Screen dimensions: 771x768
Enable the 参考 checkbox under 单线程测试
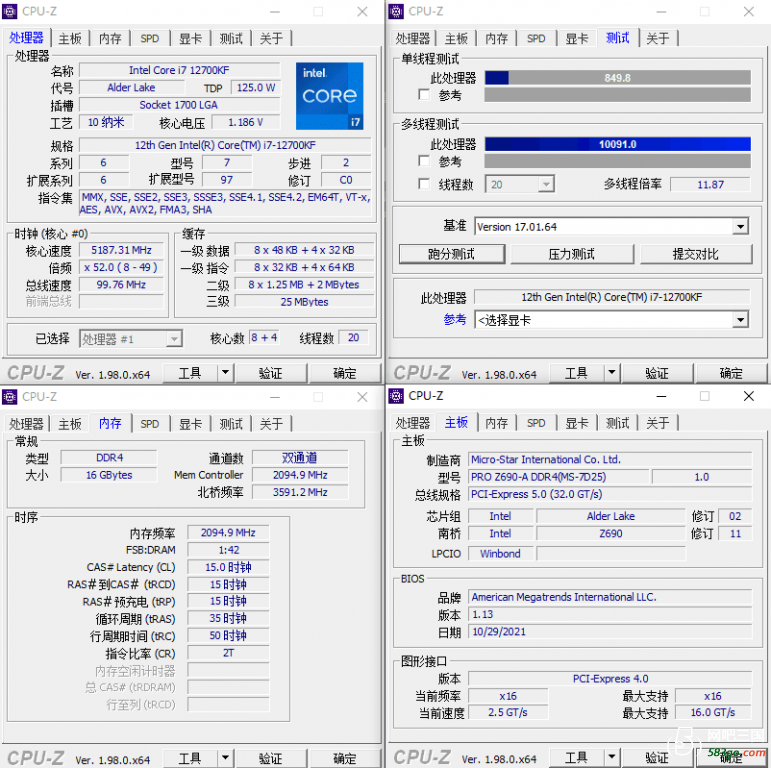tap(424, 94)
